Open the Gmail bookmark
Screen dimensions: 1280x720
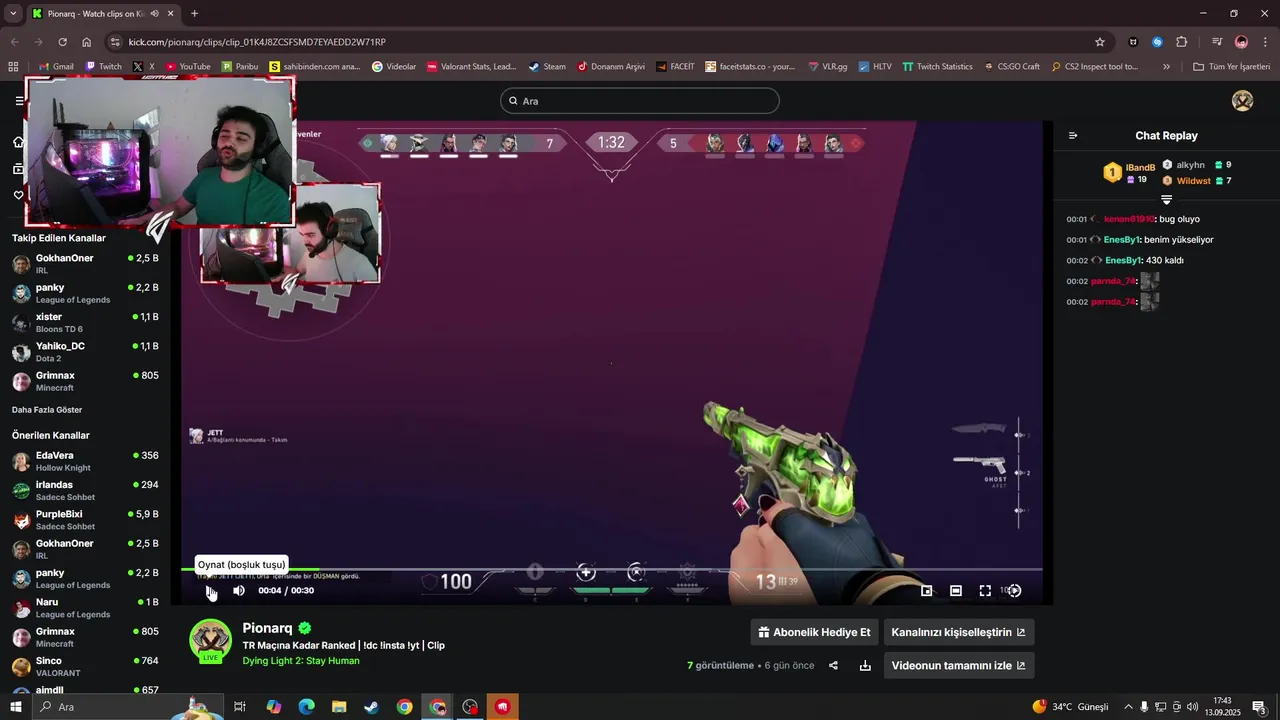click(56, 67)
